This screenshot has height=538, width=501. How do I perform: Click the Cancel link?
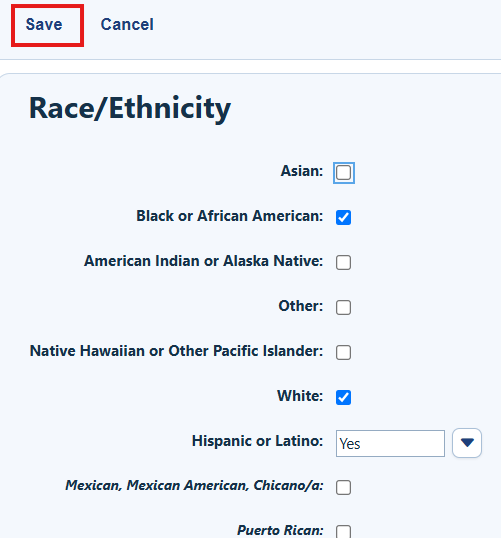tap(127, 25)
